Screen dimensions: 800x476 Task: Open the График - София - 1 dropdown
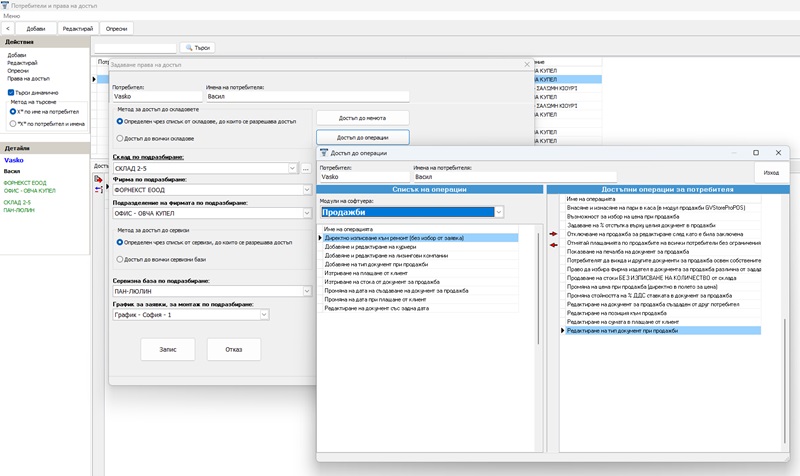(x=264, y=315)
